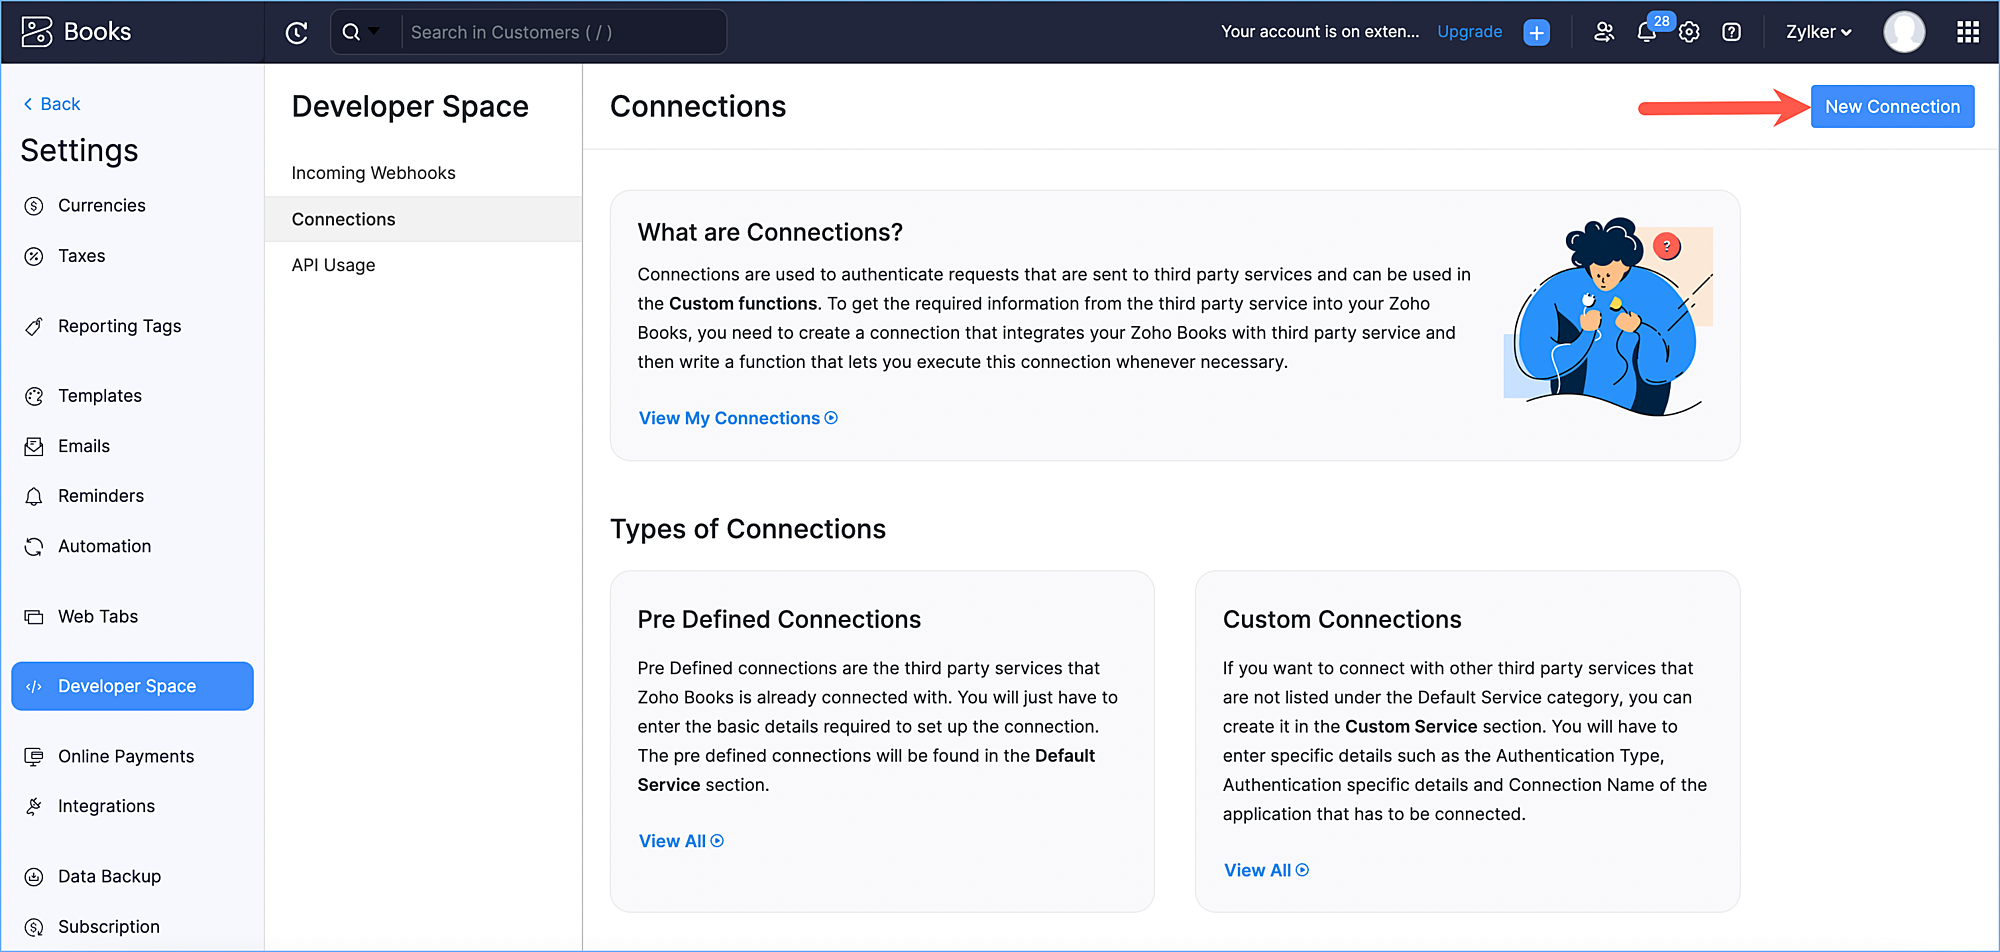Image resolution: width=2000 pixels, height=952 pixels.
Task: Click the blue quick create plus icon
Action: click(1536, 33)
